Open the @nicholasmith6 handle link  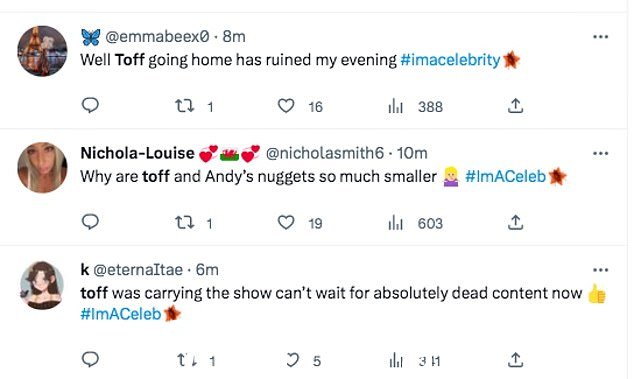pyautogui.click(x=324, y=153)
